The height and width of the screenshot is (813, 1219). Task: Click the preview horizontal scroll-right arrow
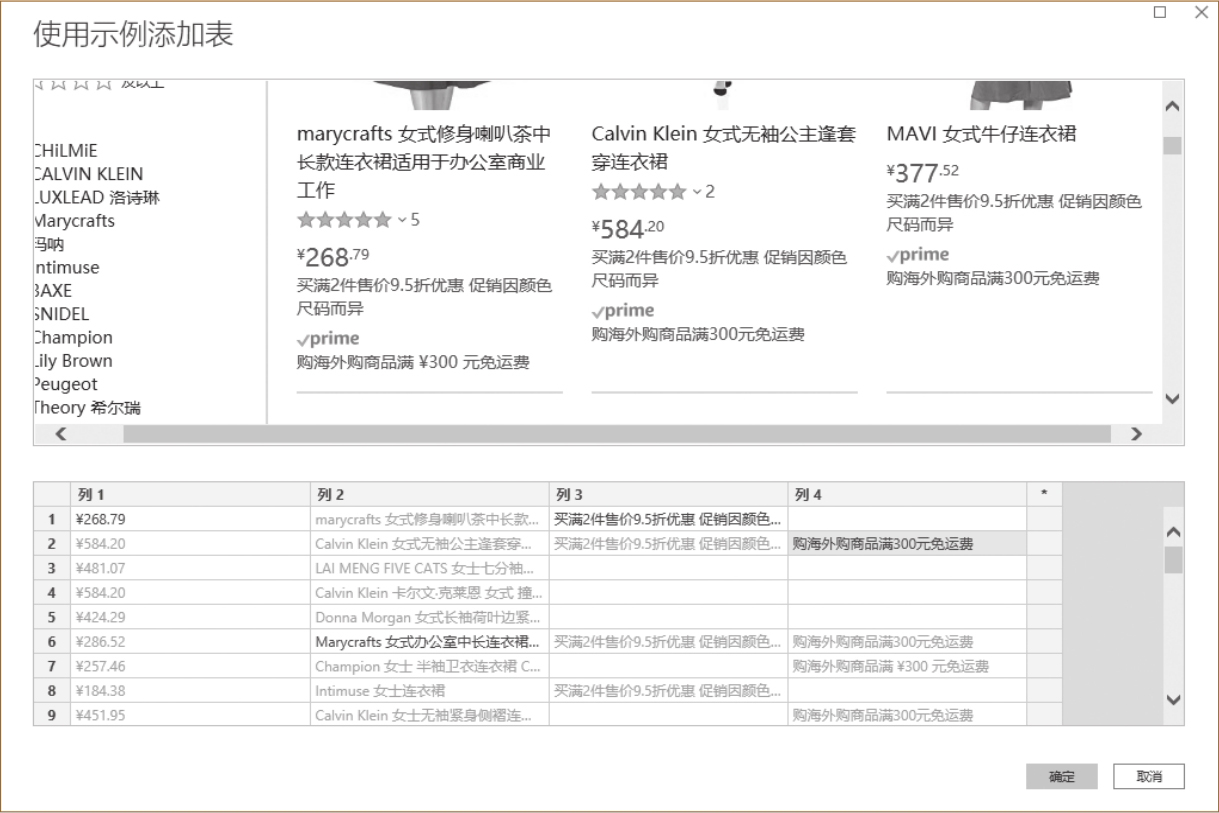1135,434
